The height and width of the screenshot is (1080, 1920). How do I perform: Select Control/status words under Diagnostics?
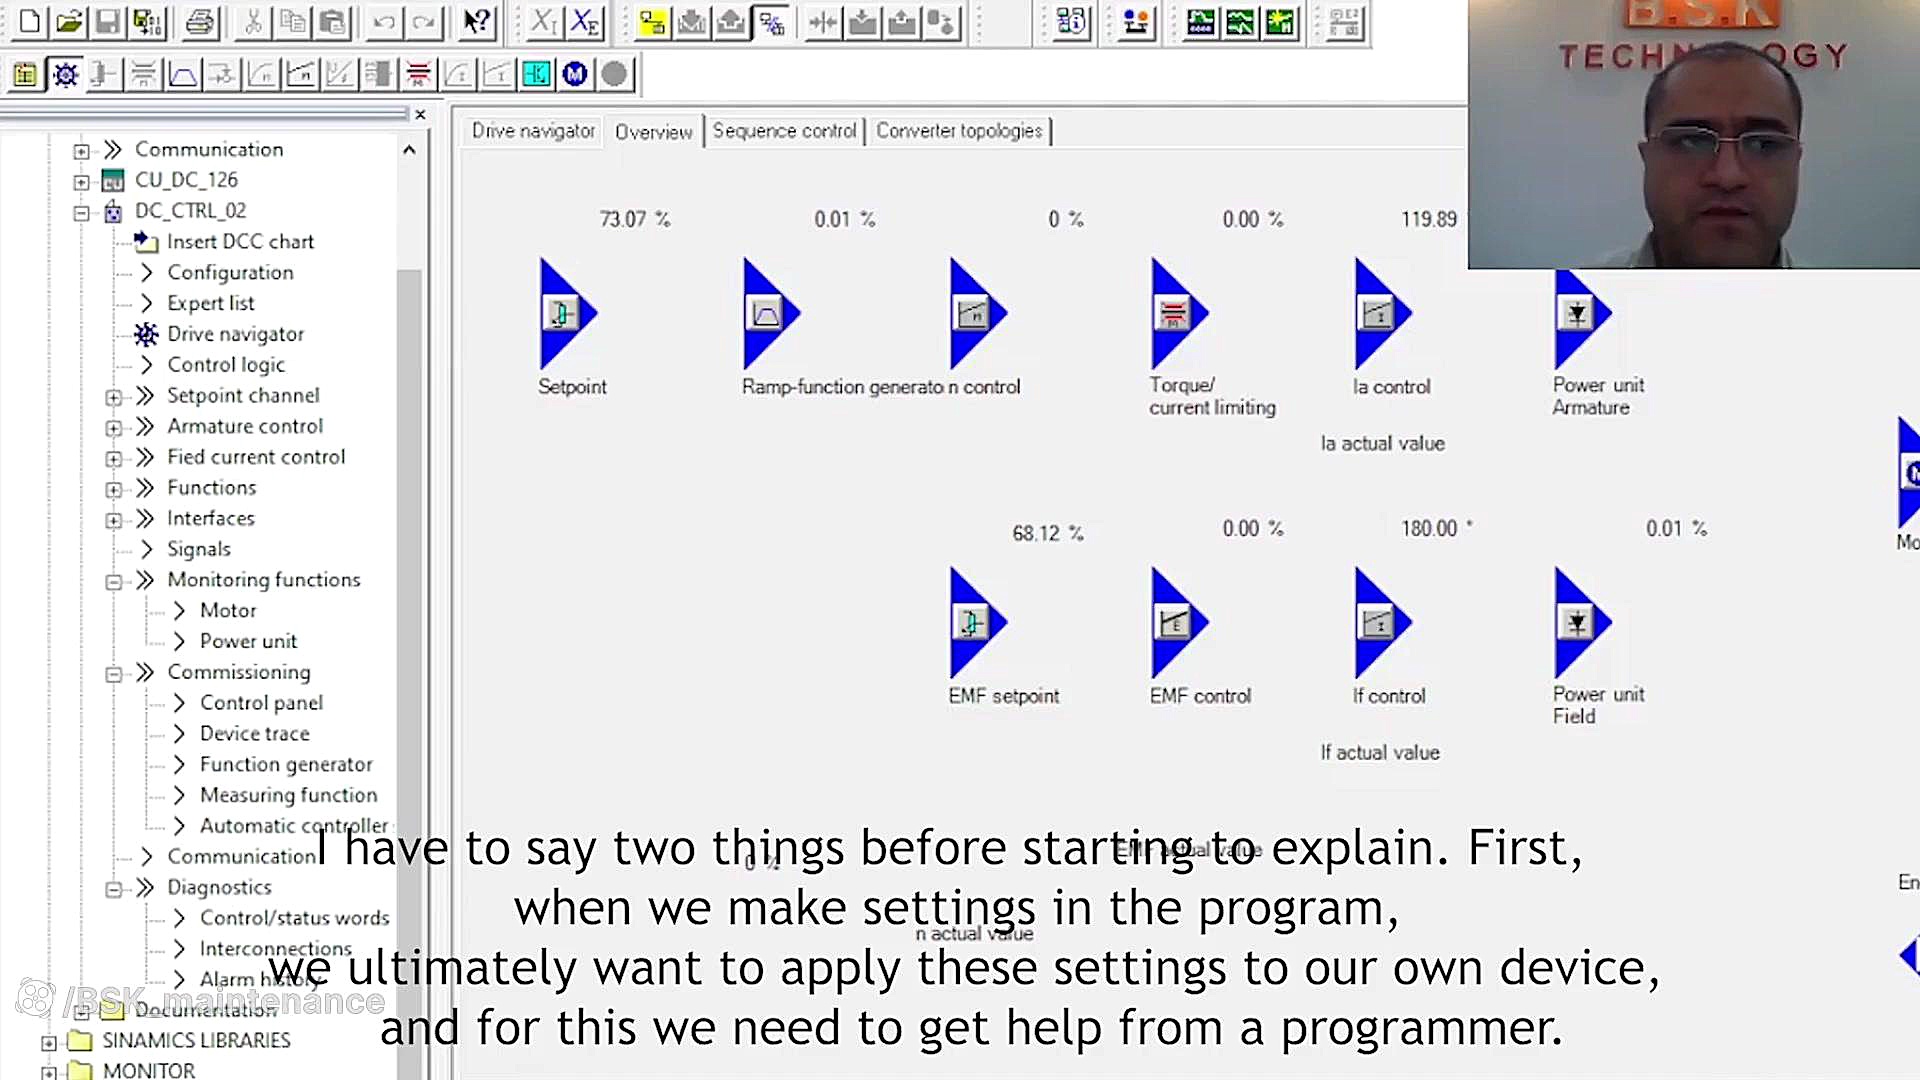[x=294, y=918]
